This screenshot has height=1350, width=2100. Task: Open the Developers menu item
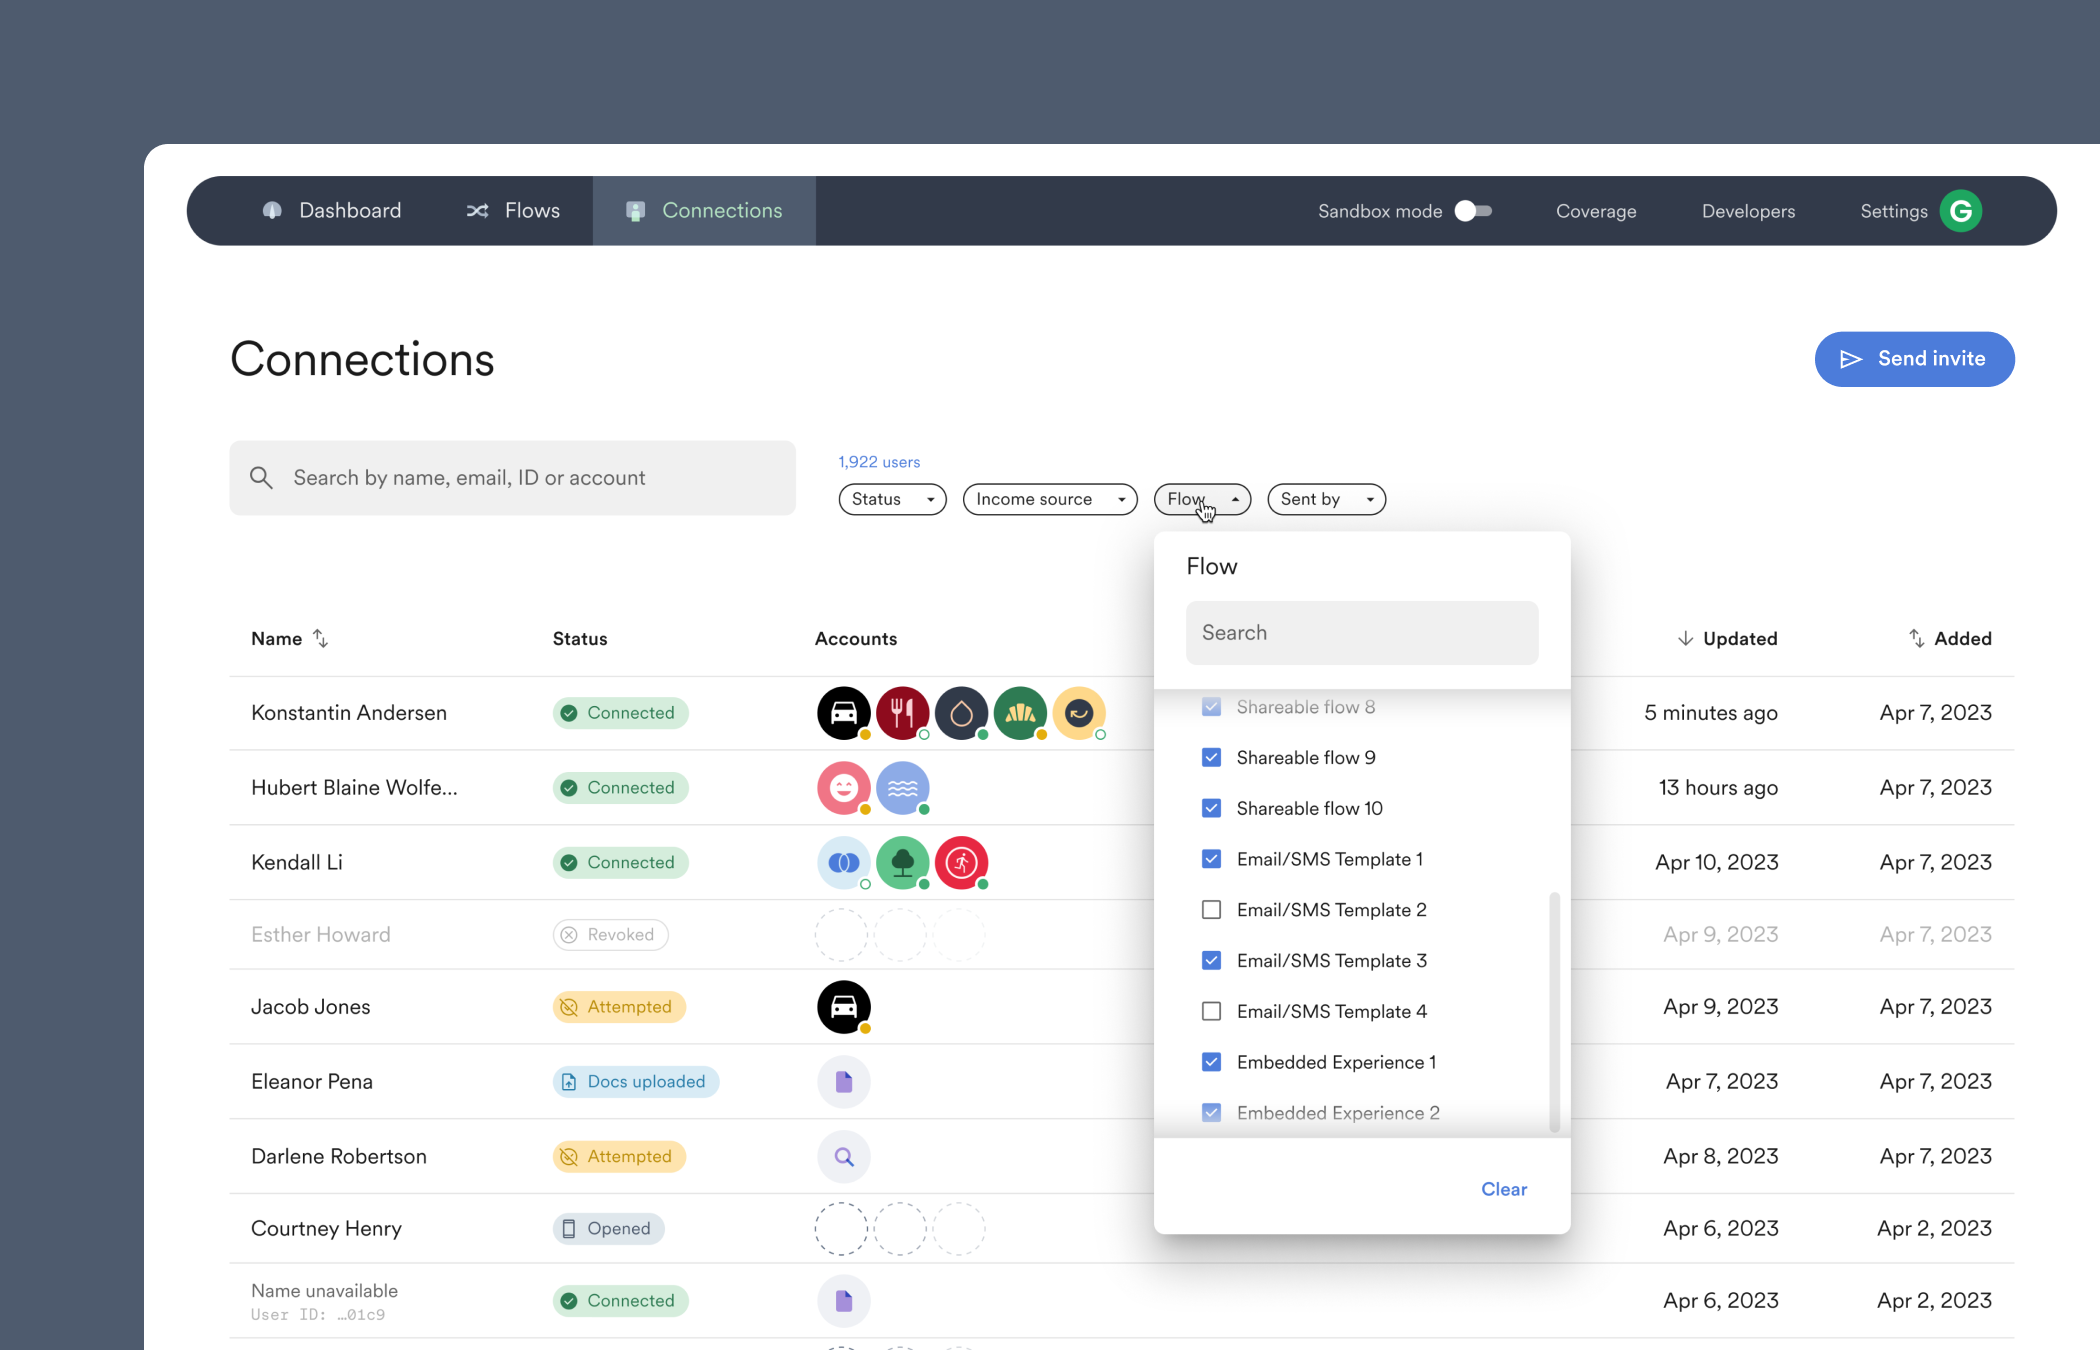point(1748,210)
